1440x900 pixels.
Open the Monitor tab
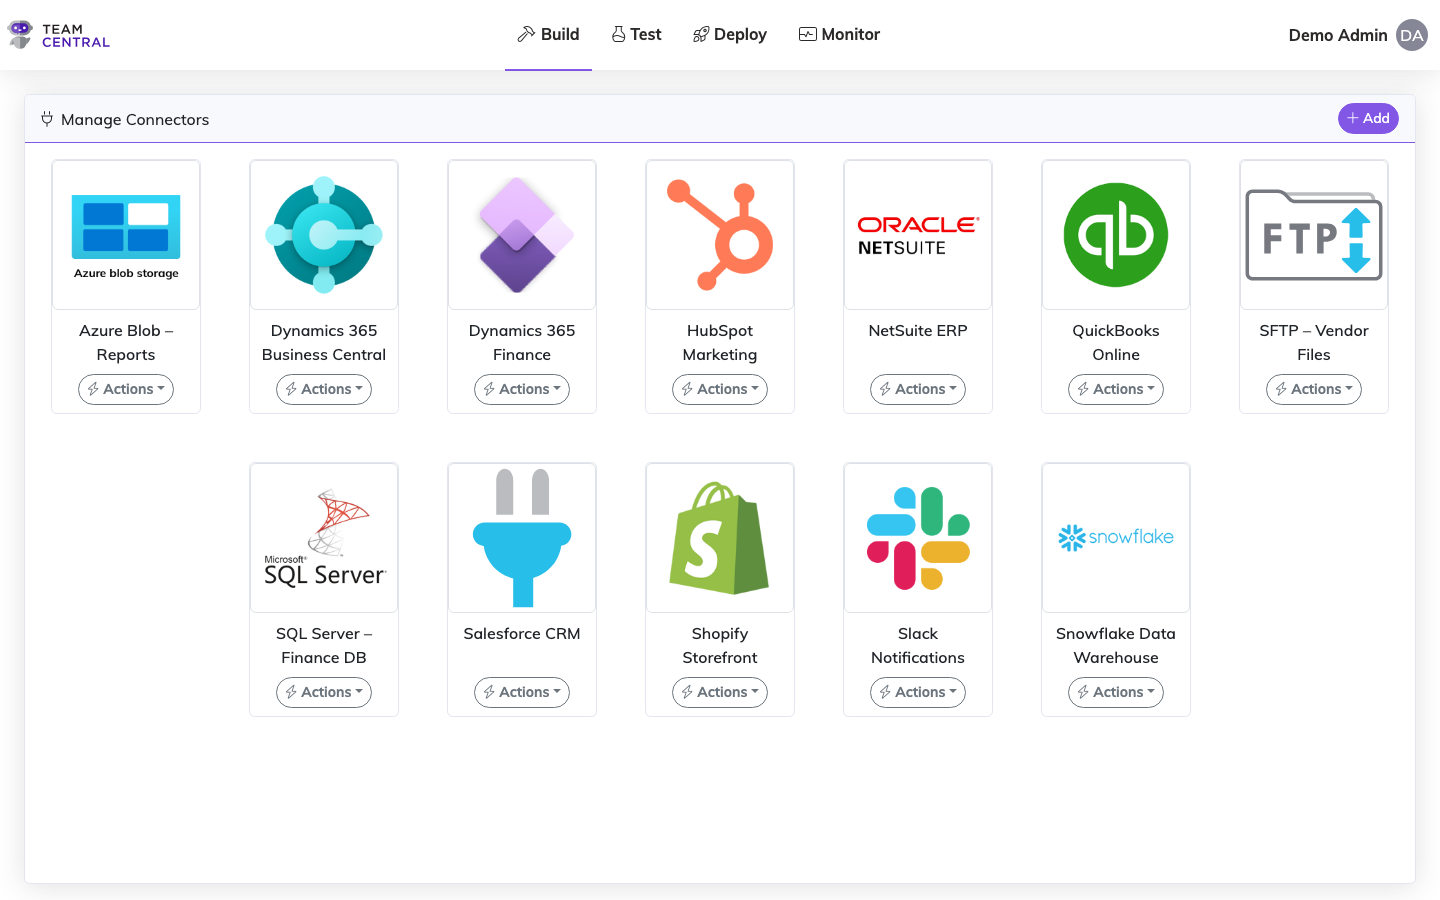[839, 35]
